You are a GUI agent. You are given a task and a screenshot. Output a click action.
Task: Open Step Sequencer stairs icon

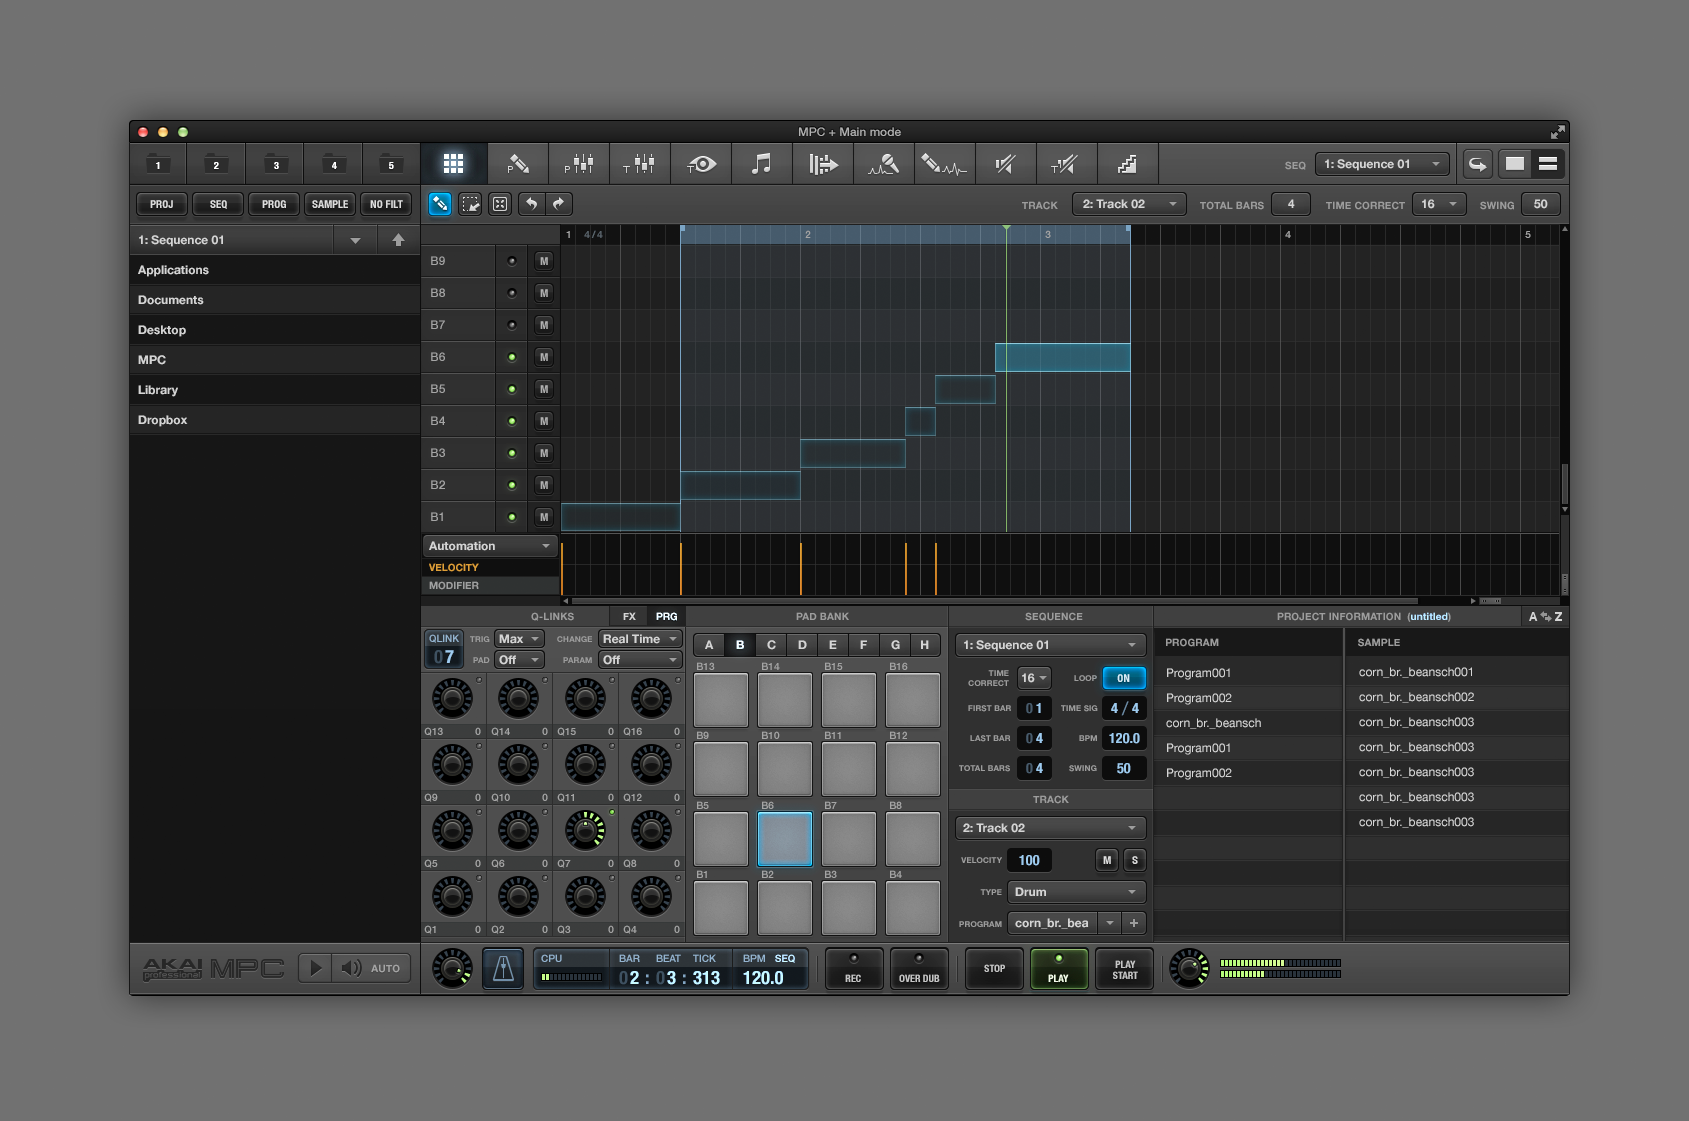click(1127, 164)
